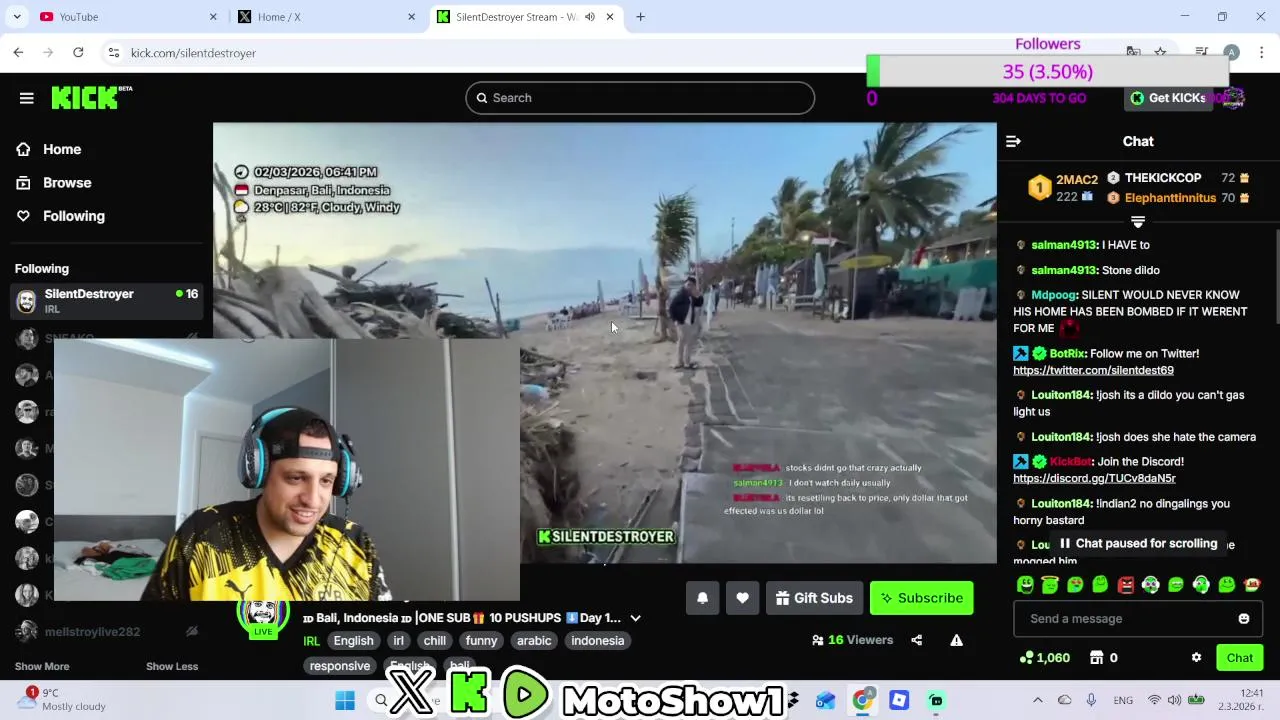Insert the red angry face emote
The width and height of the screenshot is (1280, 720).
point(1126,585)
